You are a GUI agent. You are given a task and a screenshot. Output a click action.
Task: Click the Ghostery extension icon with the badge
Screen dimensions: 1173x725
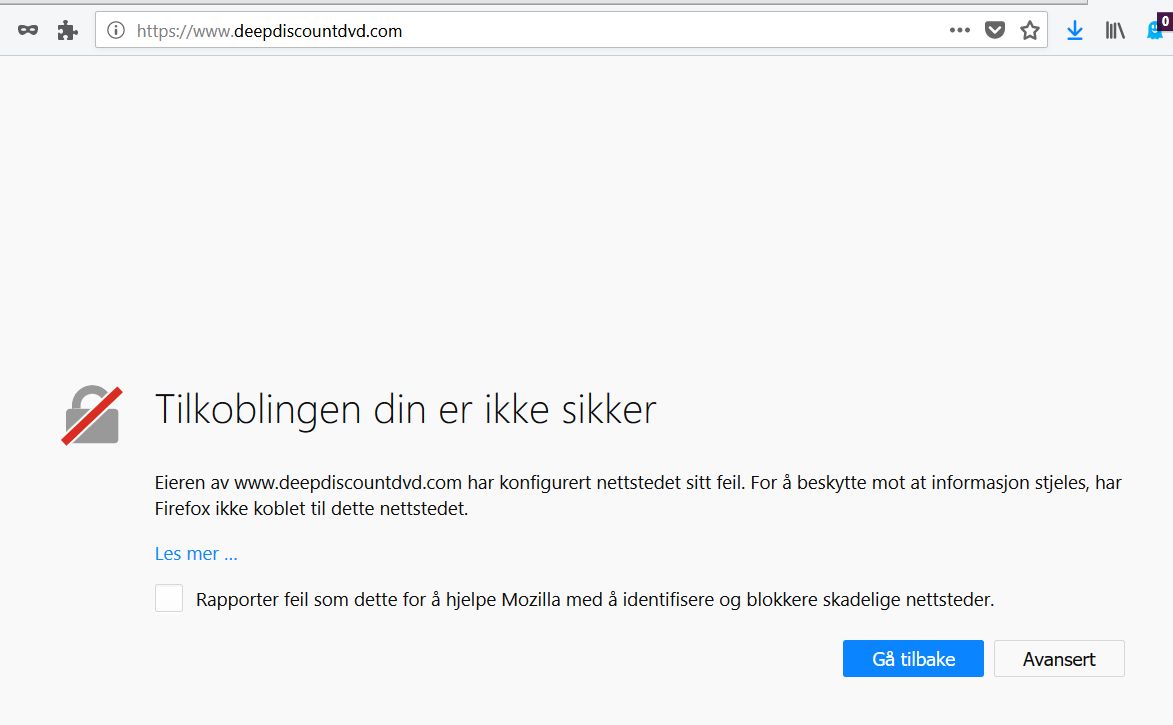(x=1159, y=28)
